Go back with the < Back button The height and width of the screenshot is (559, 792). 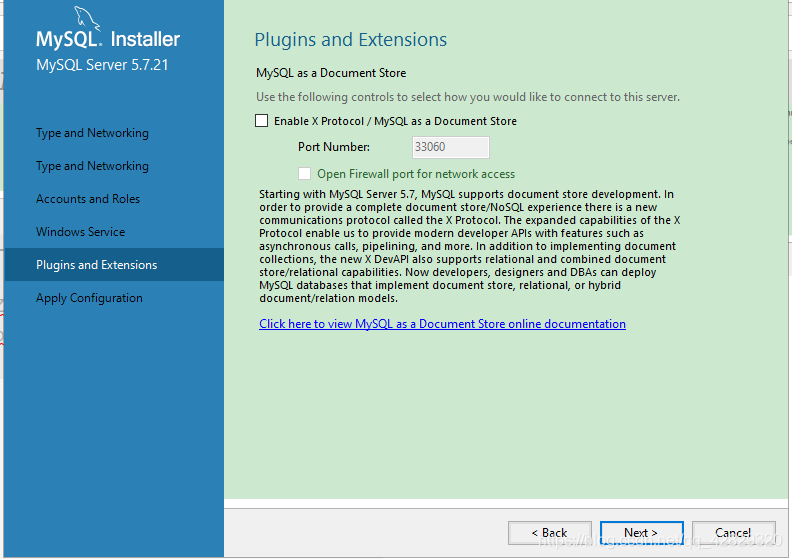coord(550,533)
